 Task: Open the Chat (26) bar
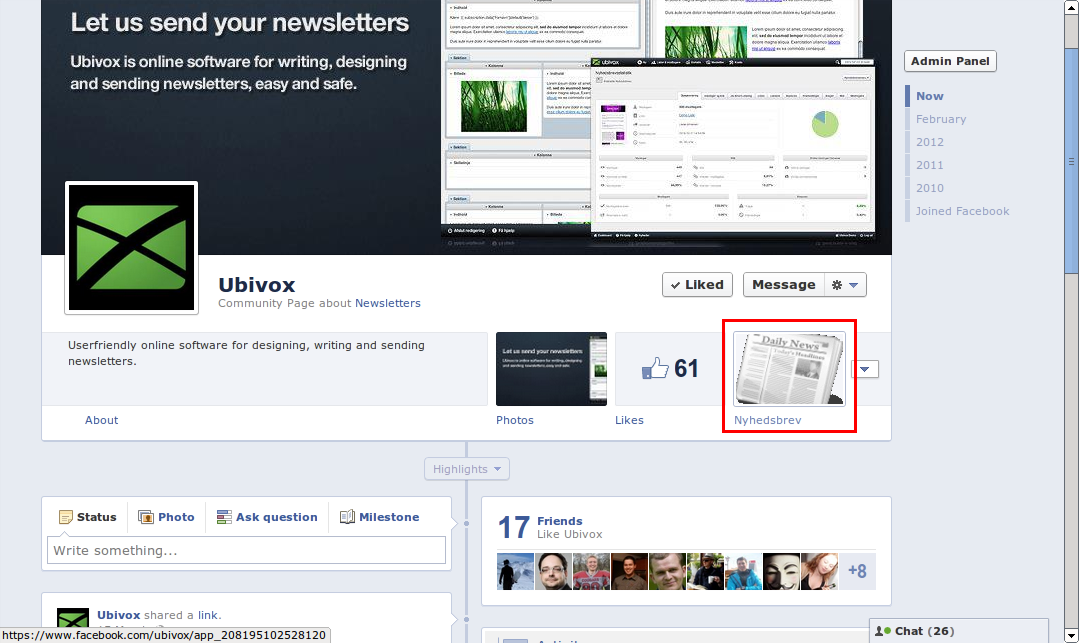point(959,631)
